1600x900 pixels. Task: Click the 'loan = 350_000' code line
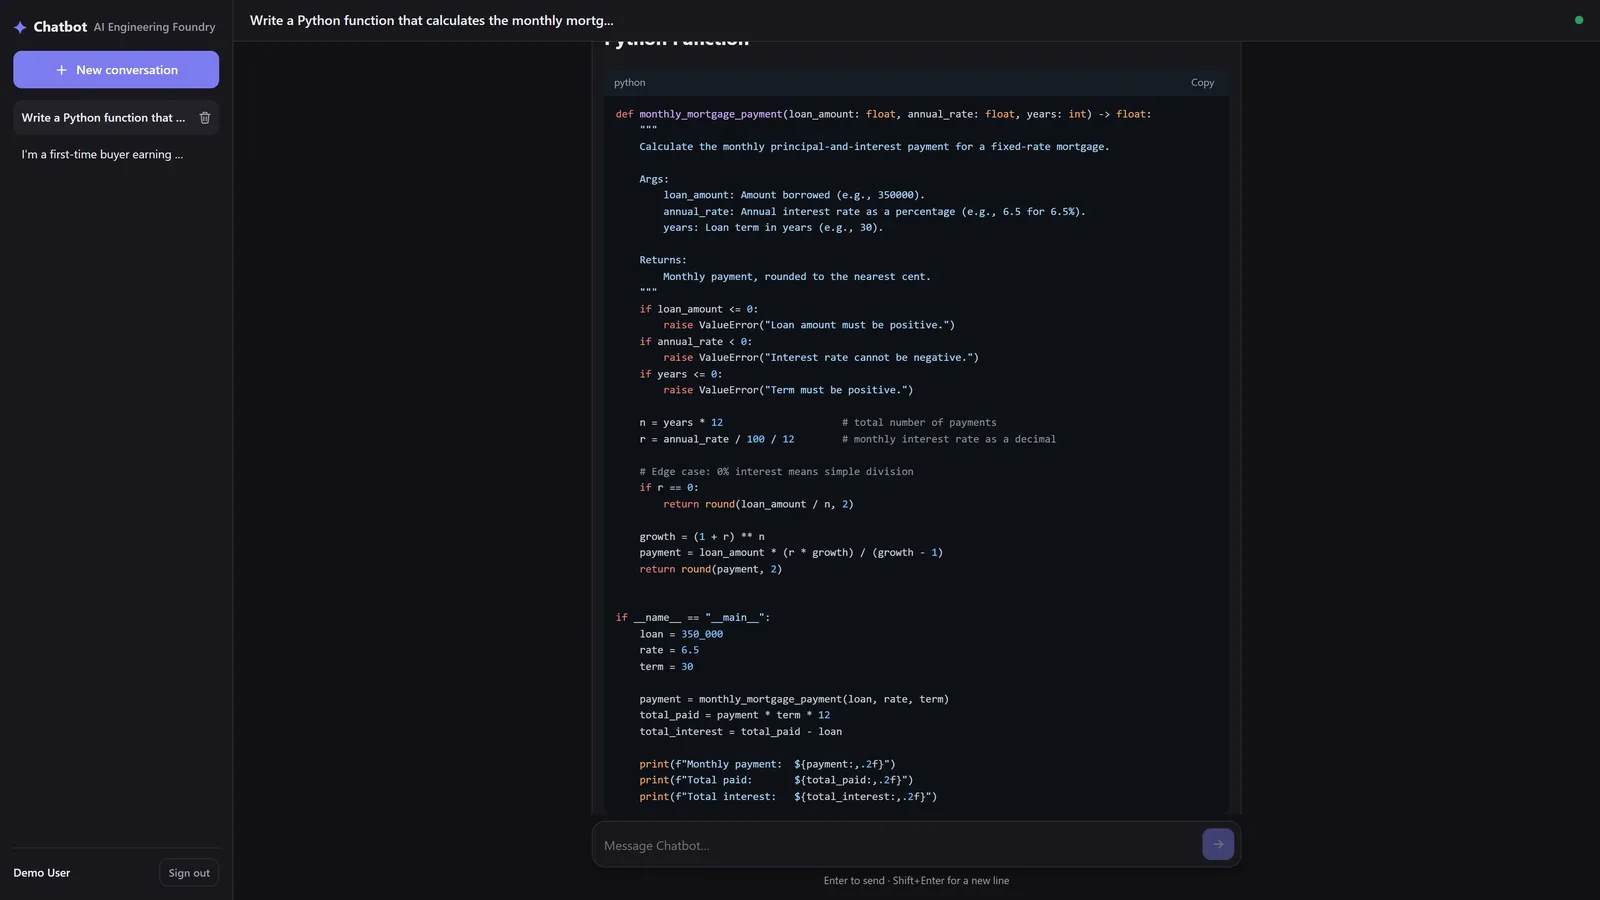coord(681,634)
